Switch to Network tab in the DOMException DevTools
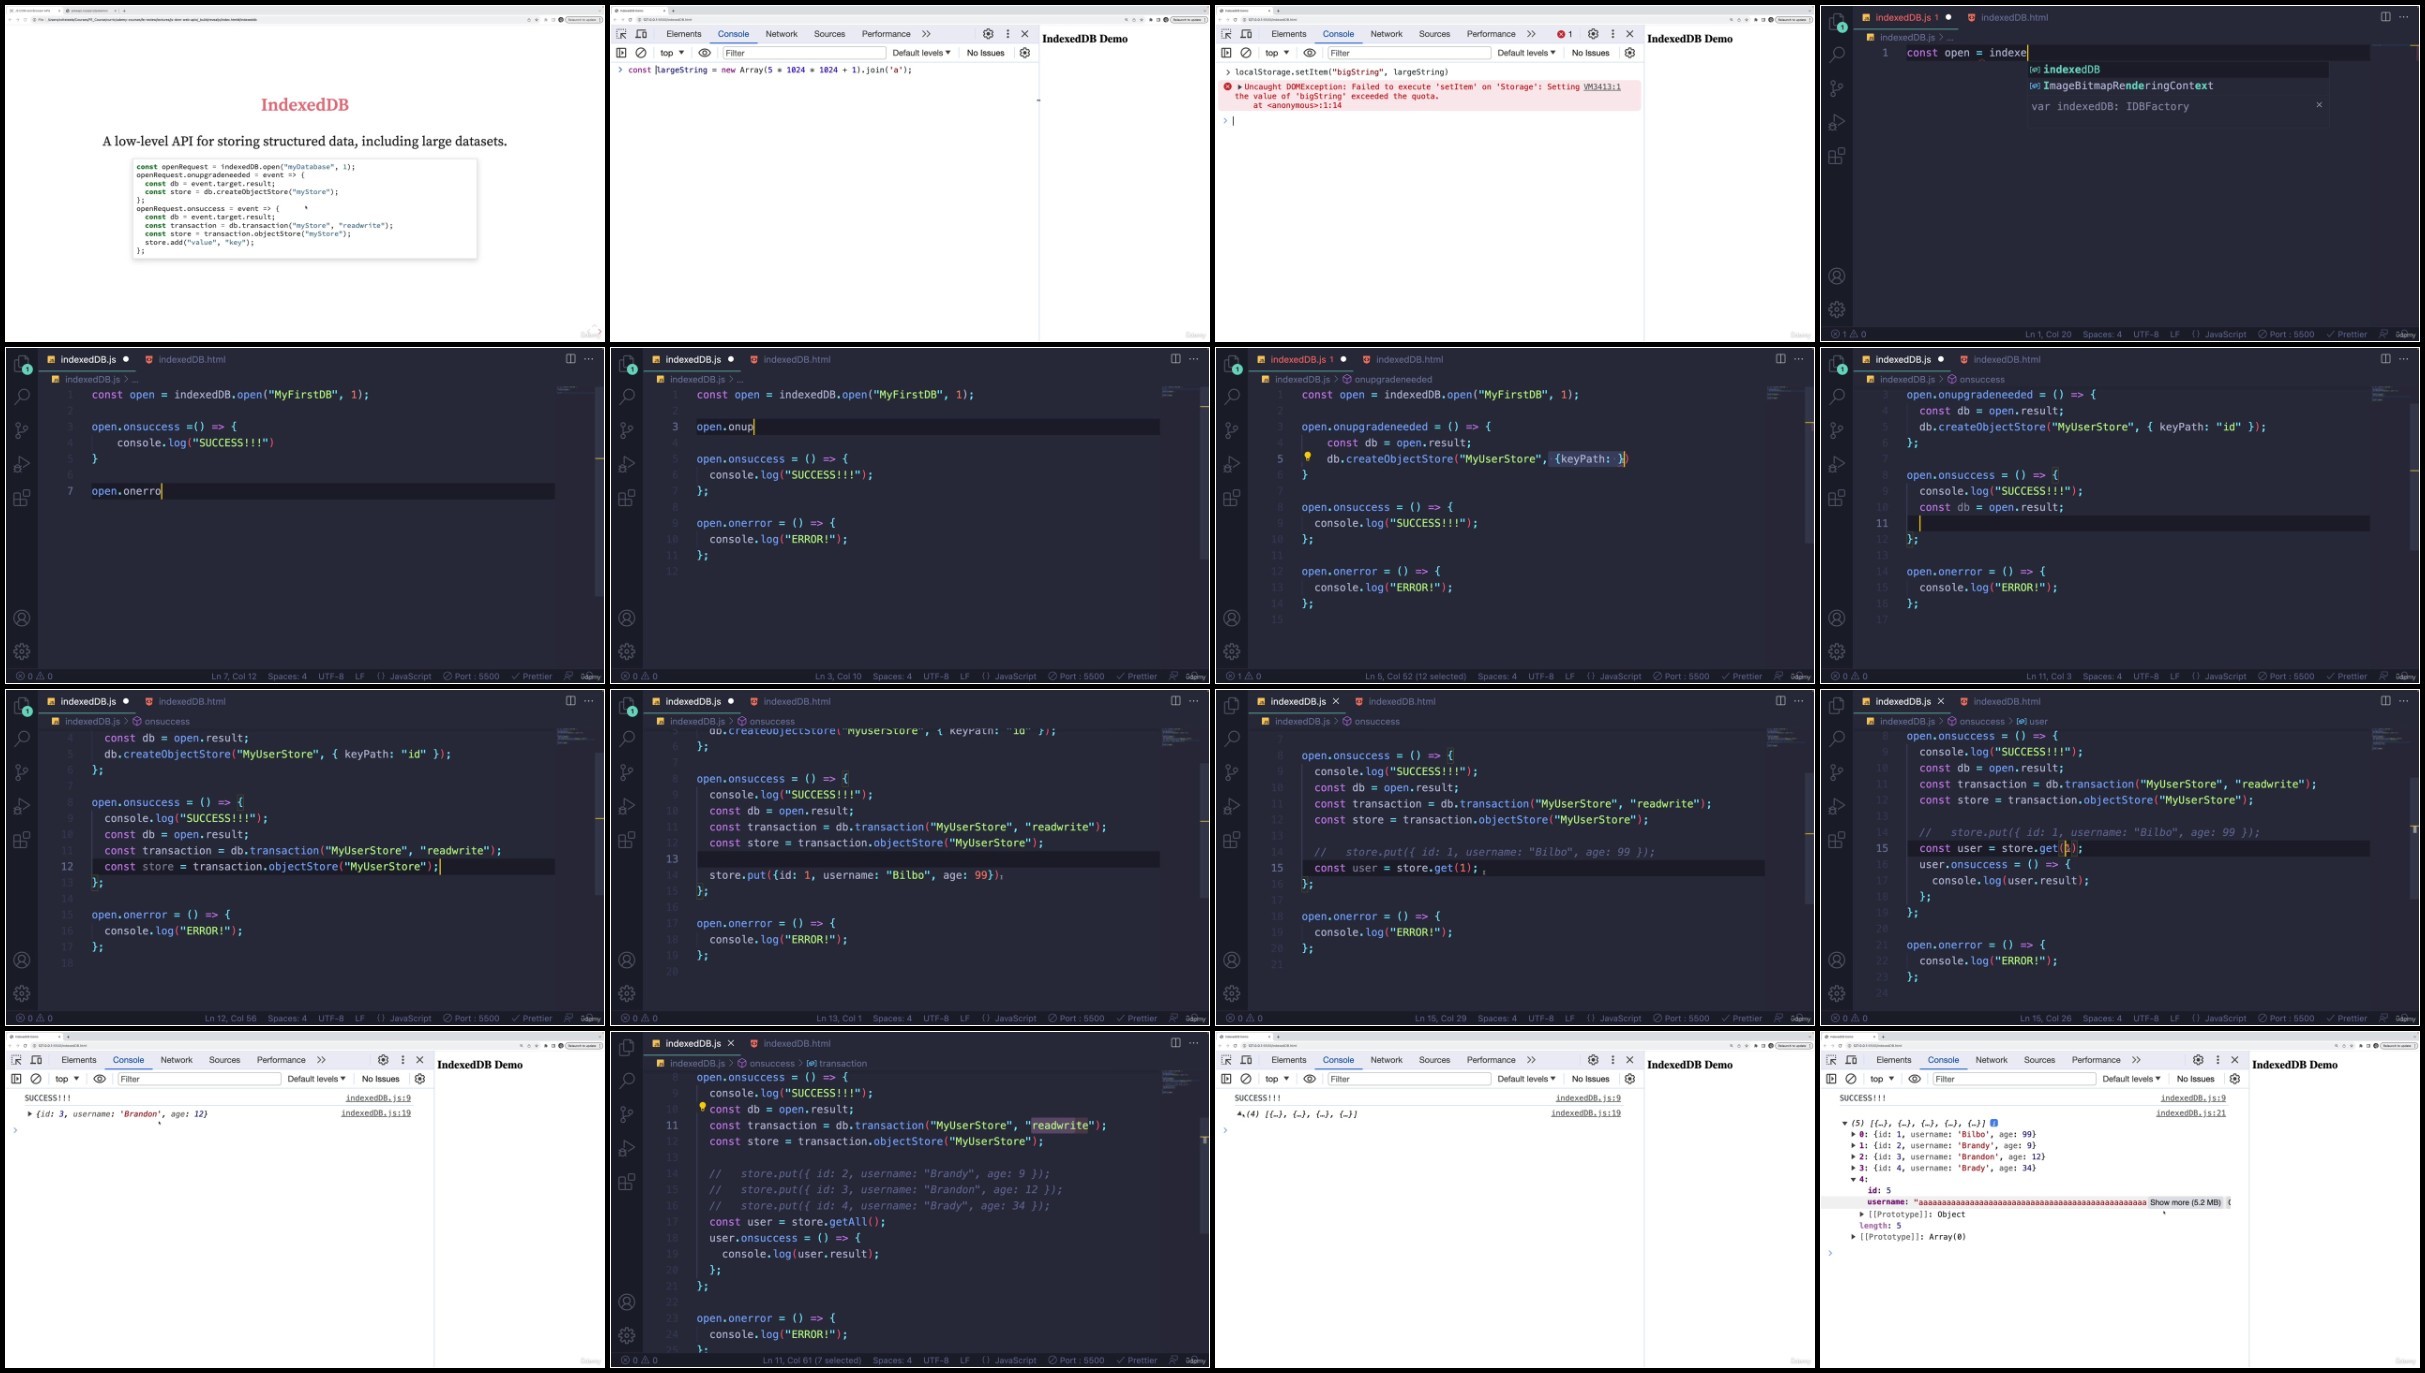Viewport: 2425px width, 1373px height. [x=1386, y=34]
